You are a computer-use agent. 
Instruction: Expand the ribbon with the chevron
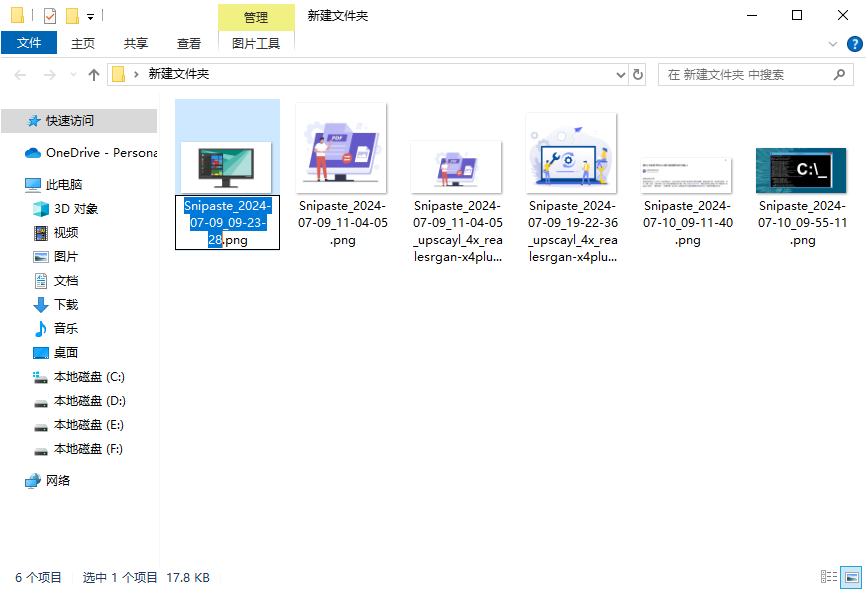(833, 44)
